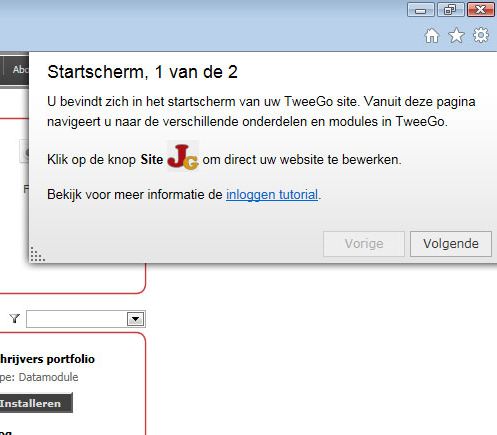The image size is (497, 435).
Task: Click the dialog resize grip dots
Action: (x=37, y=254)
